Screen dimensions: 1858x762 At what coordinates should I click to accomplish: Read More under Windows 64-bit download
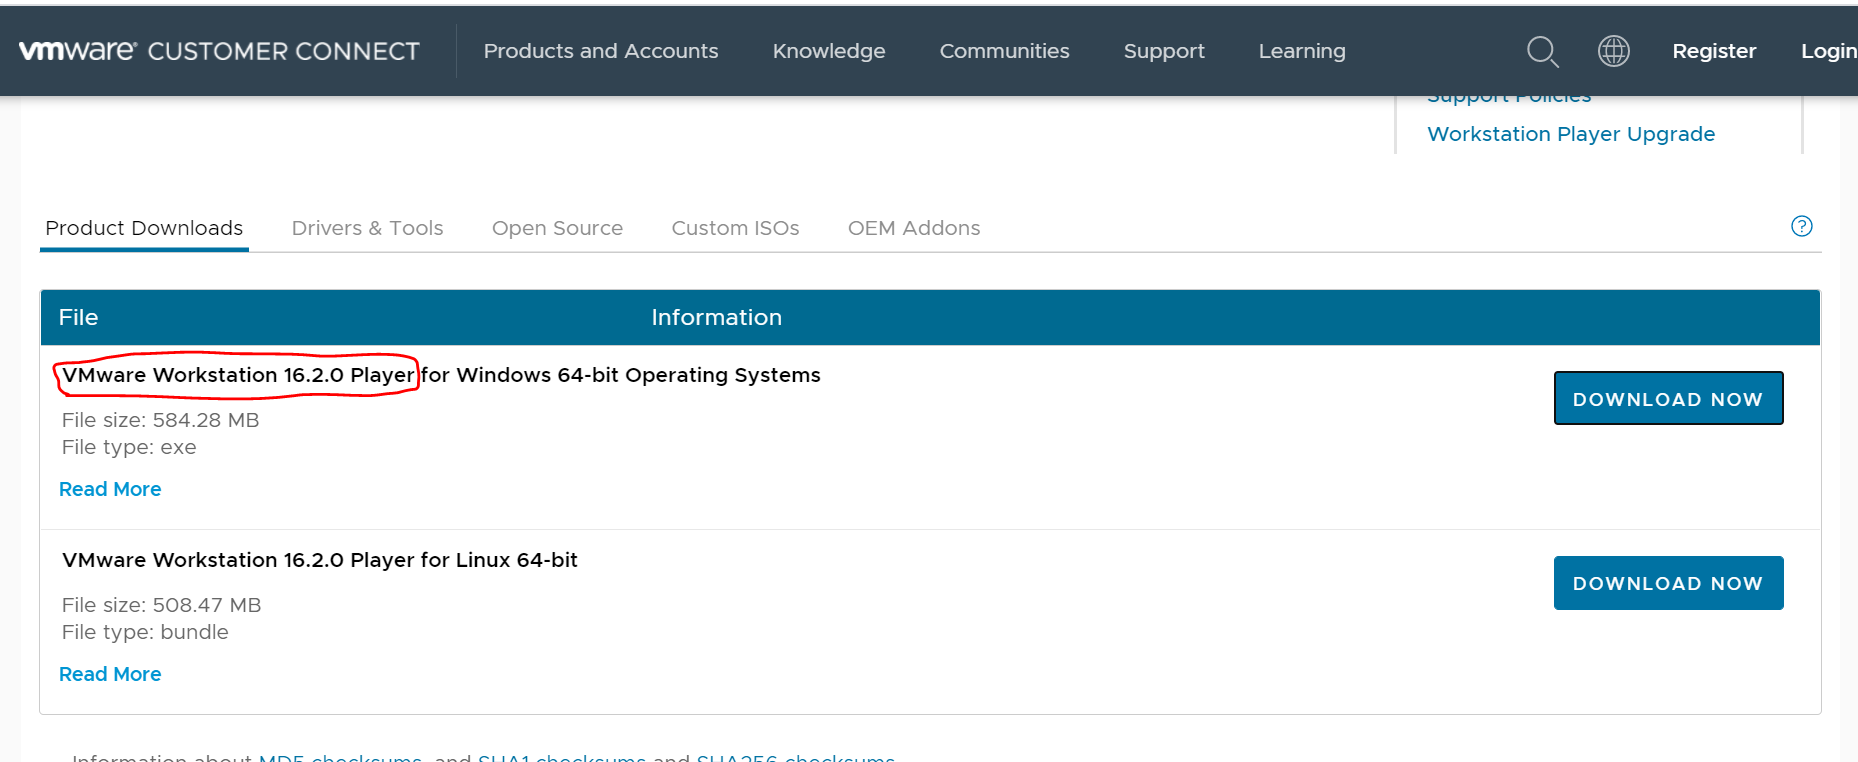pos(110,489)
